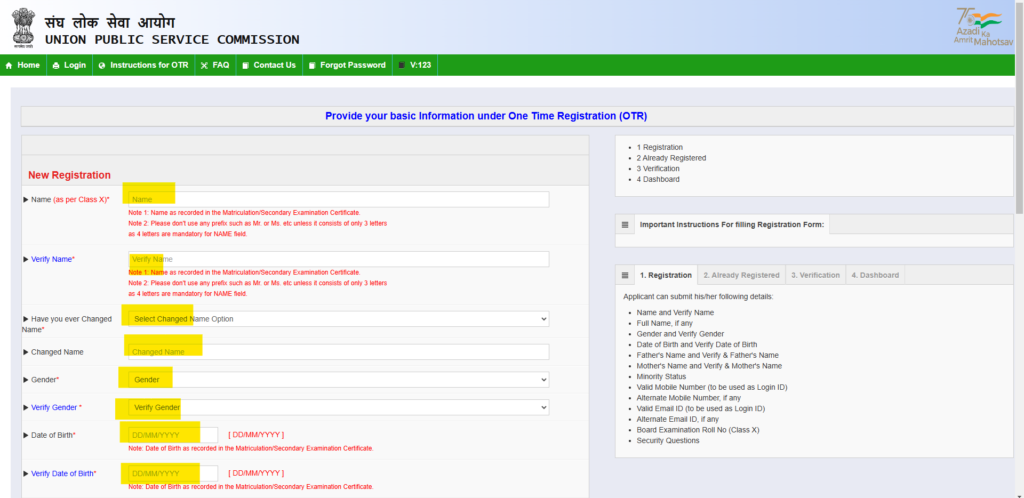
Task: Click the FAQ tools icon
Action: (x=204, y=65)
